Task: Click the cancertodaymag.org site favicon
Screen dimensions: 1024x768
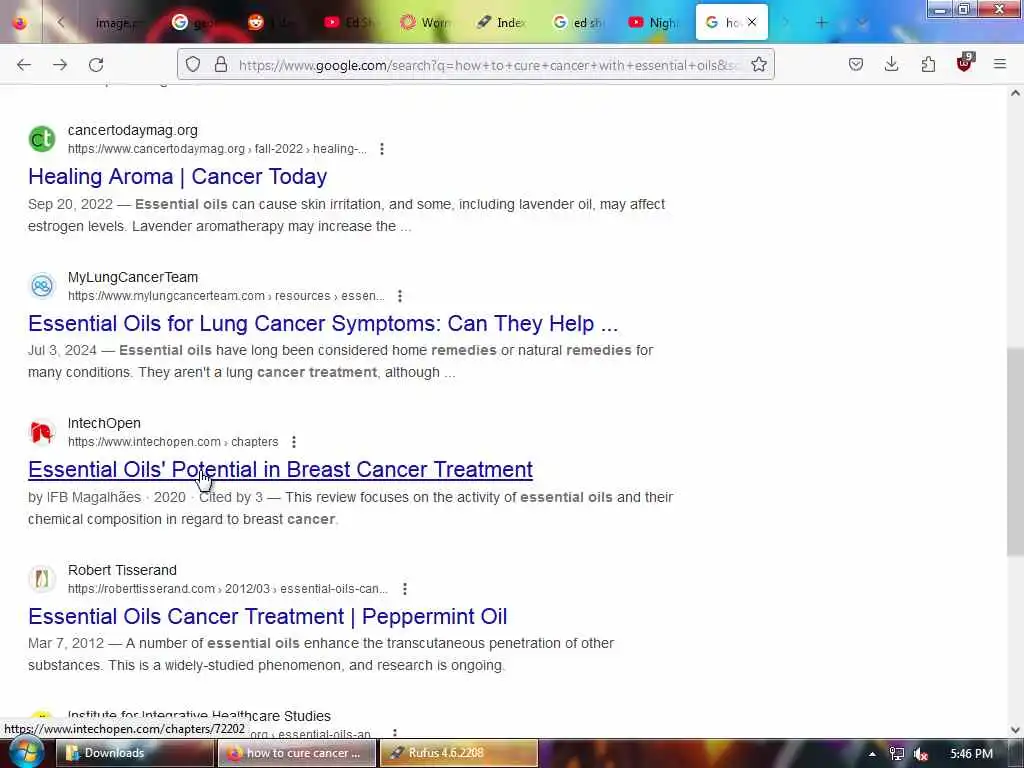Action: pyautogui.click(x=42, y=139)
